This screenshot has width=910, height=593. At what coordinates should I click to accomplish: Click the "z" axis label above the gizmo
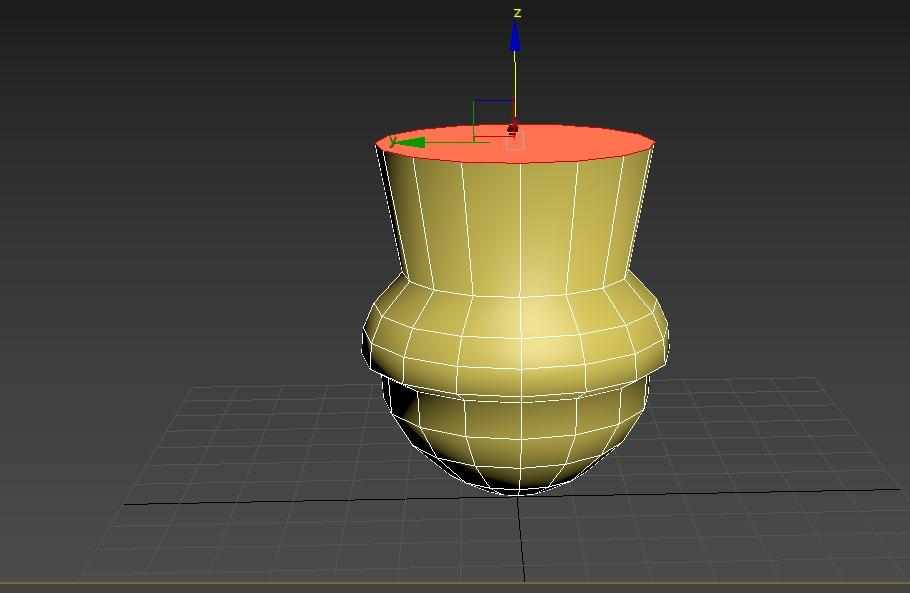coord(517,13)
